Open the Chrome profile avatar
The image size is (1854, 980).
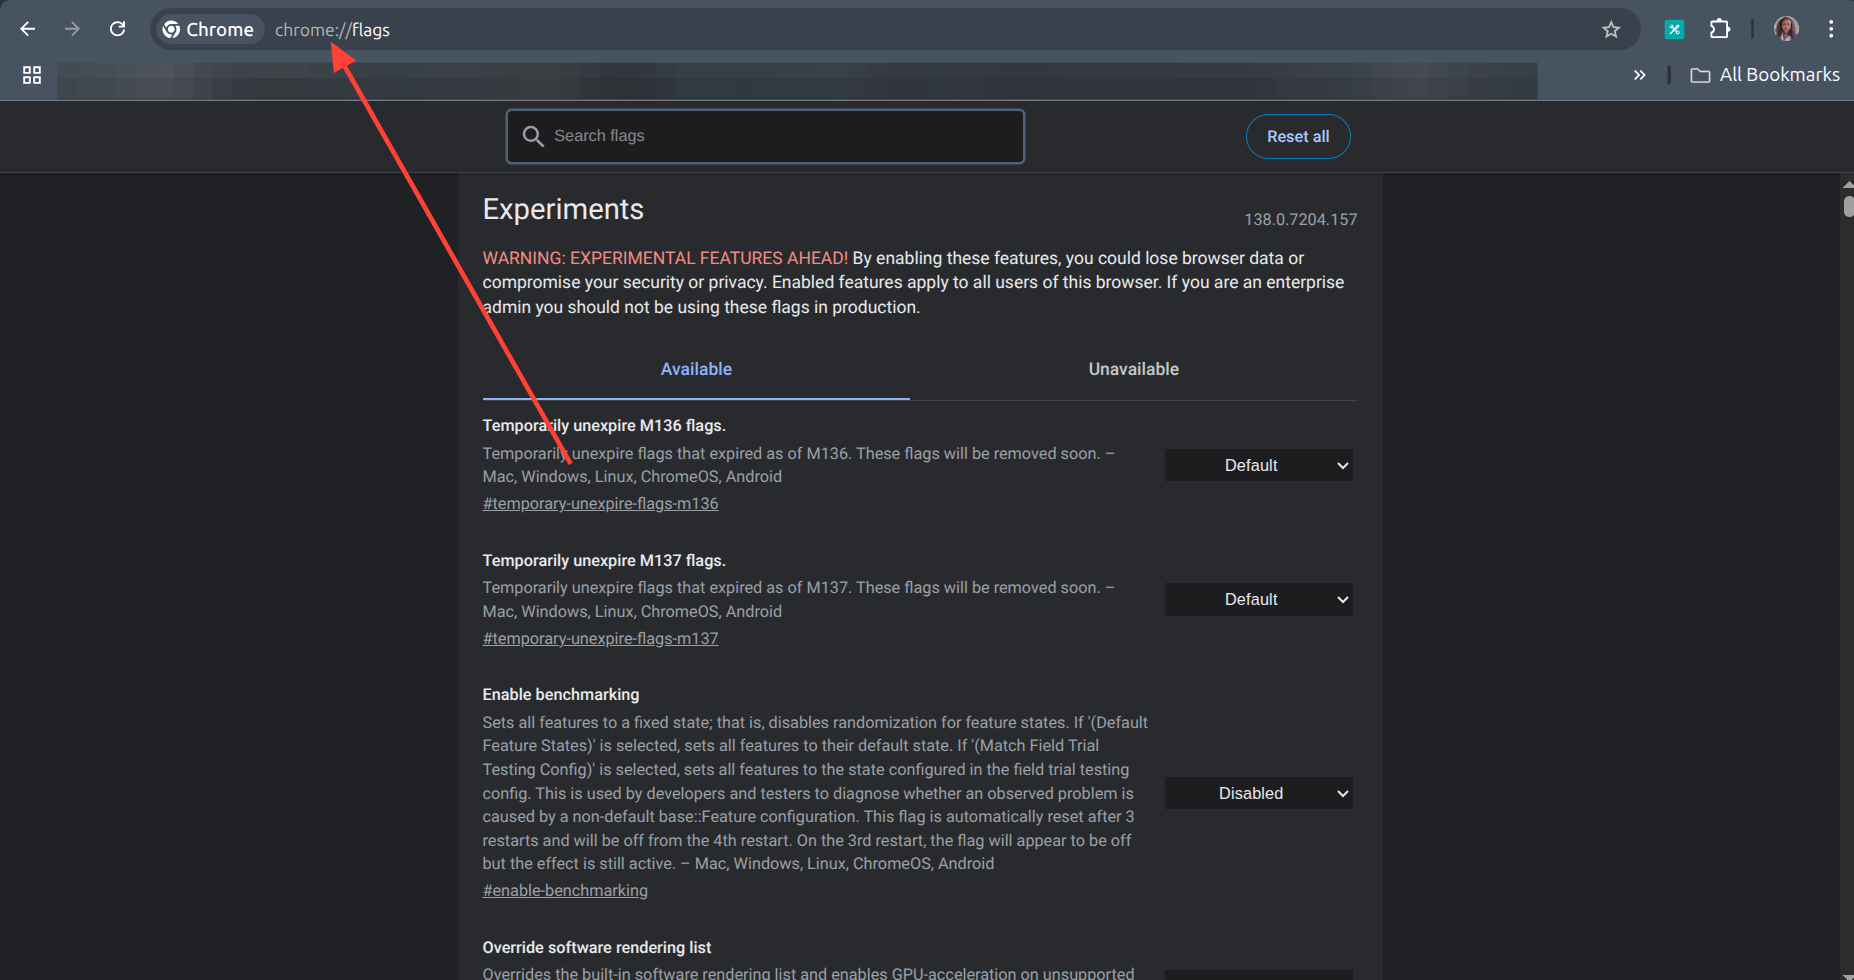click(x=1786, y=28)
